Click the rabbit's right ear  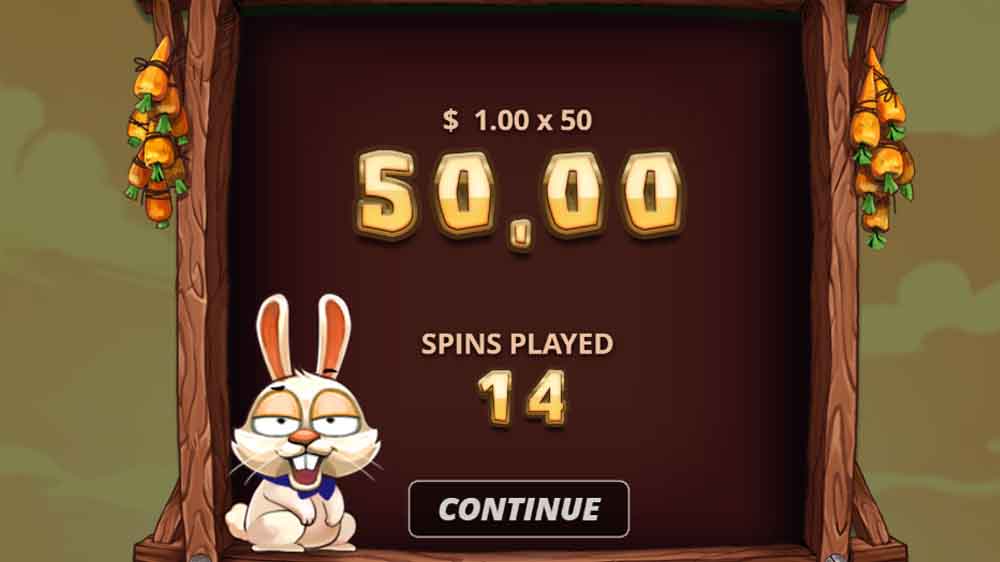pos(334,335)
